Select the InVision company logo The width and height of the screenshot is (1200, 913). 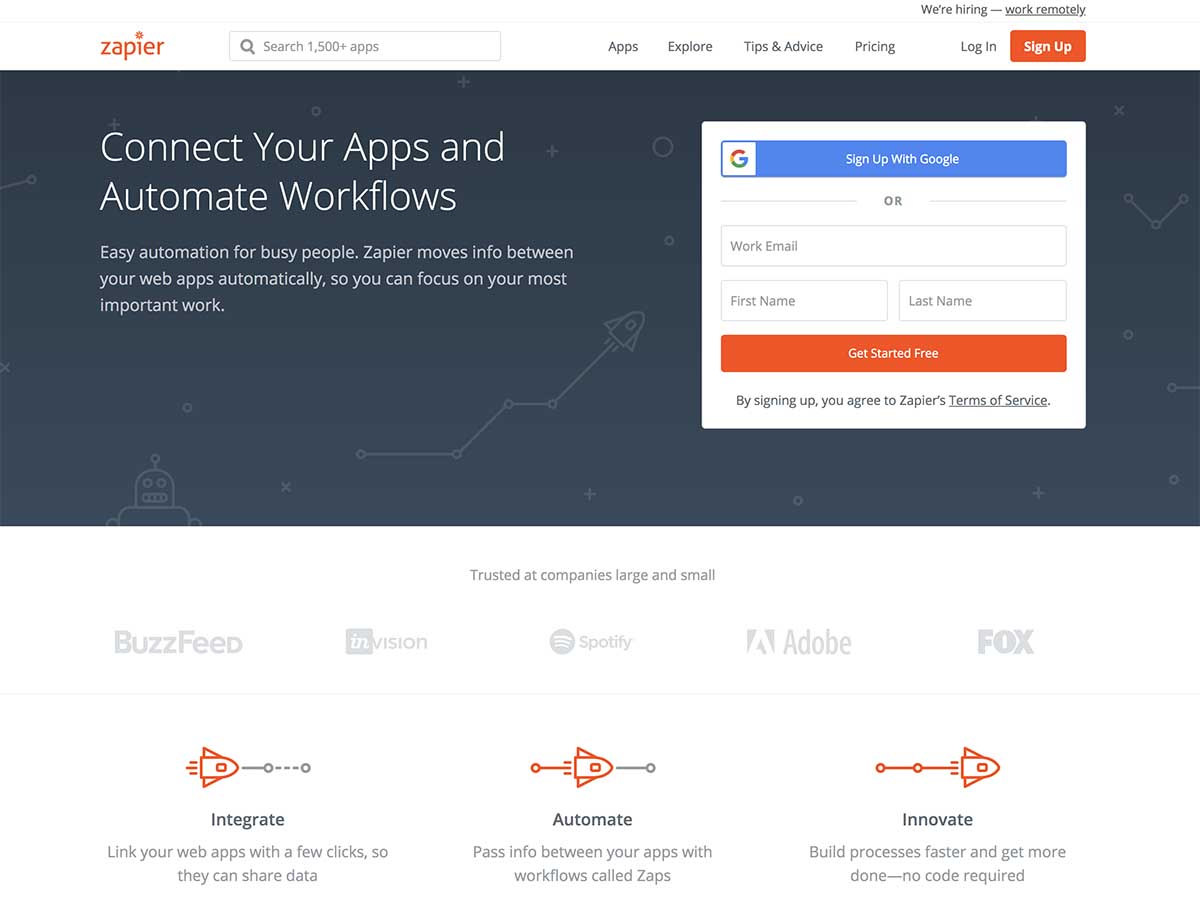(x=386, y=642)
